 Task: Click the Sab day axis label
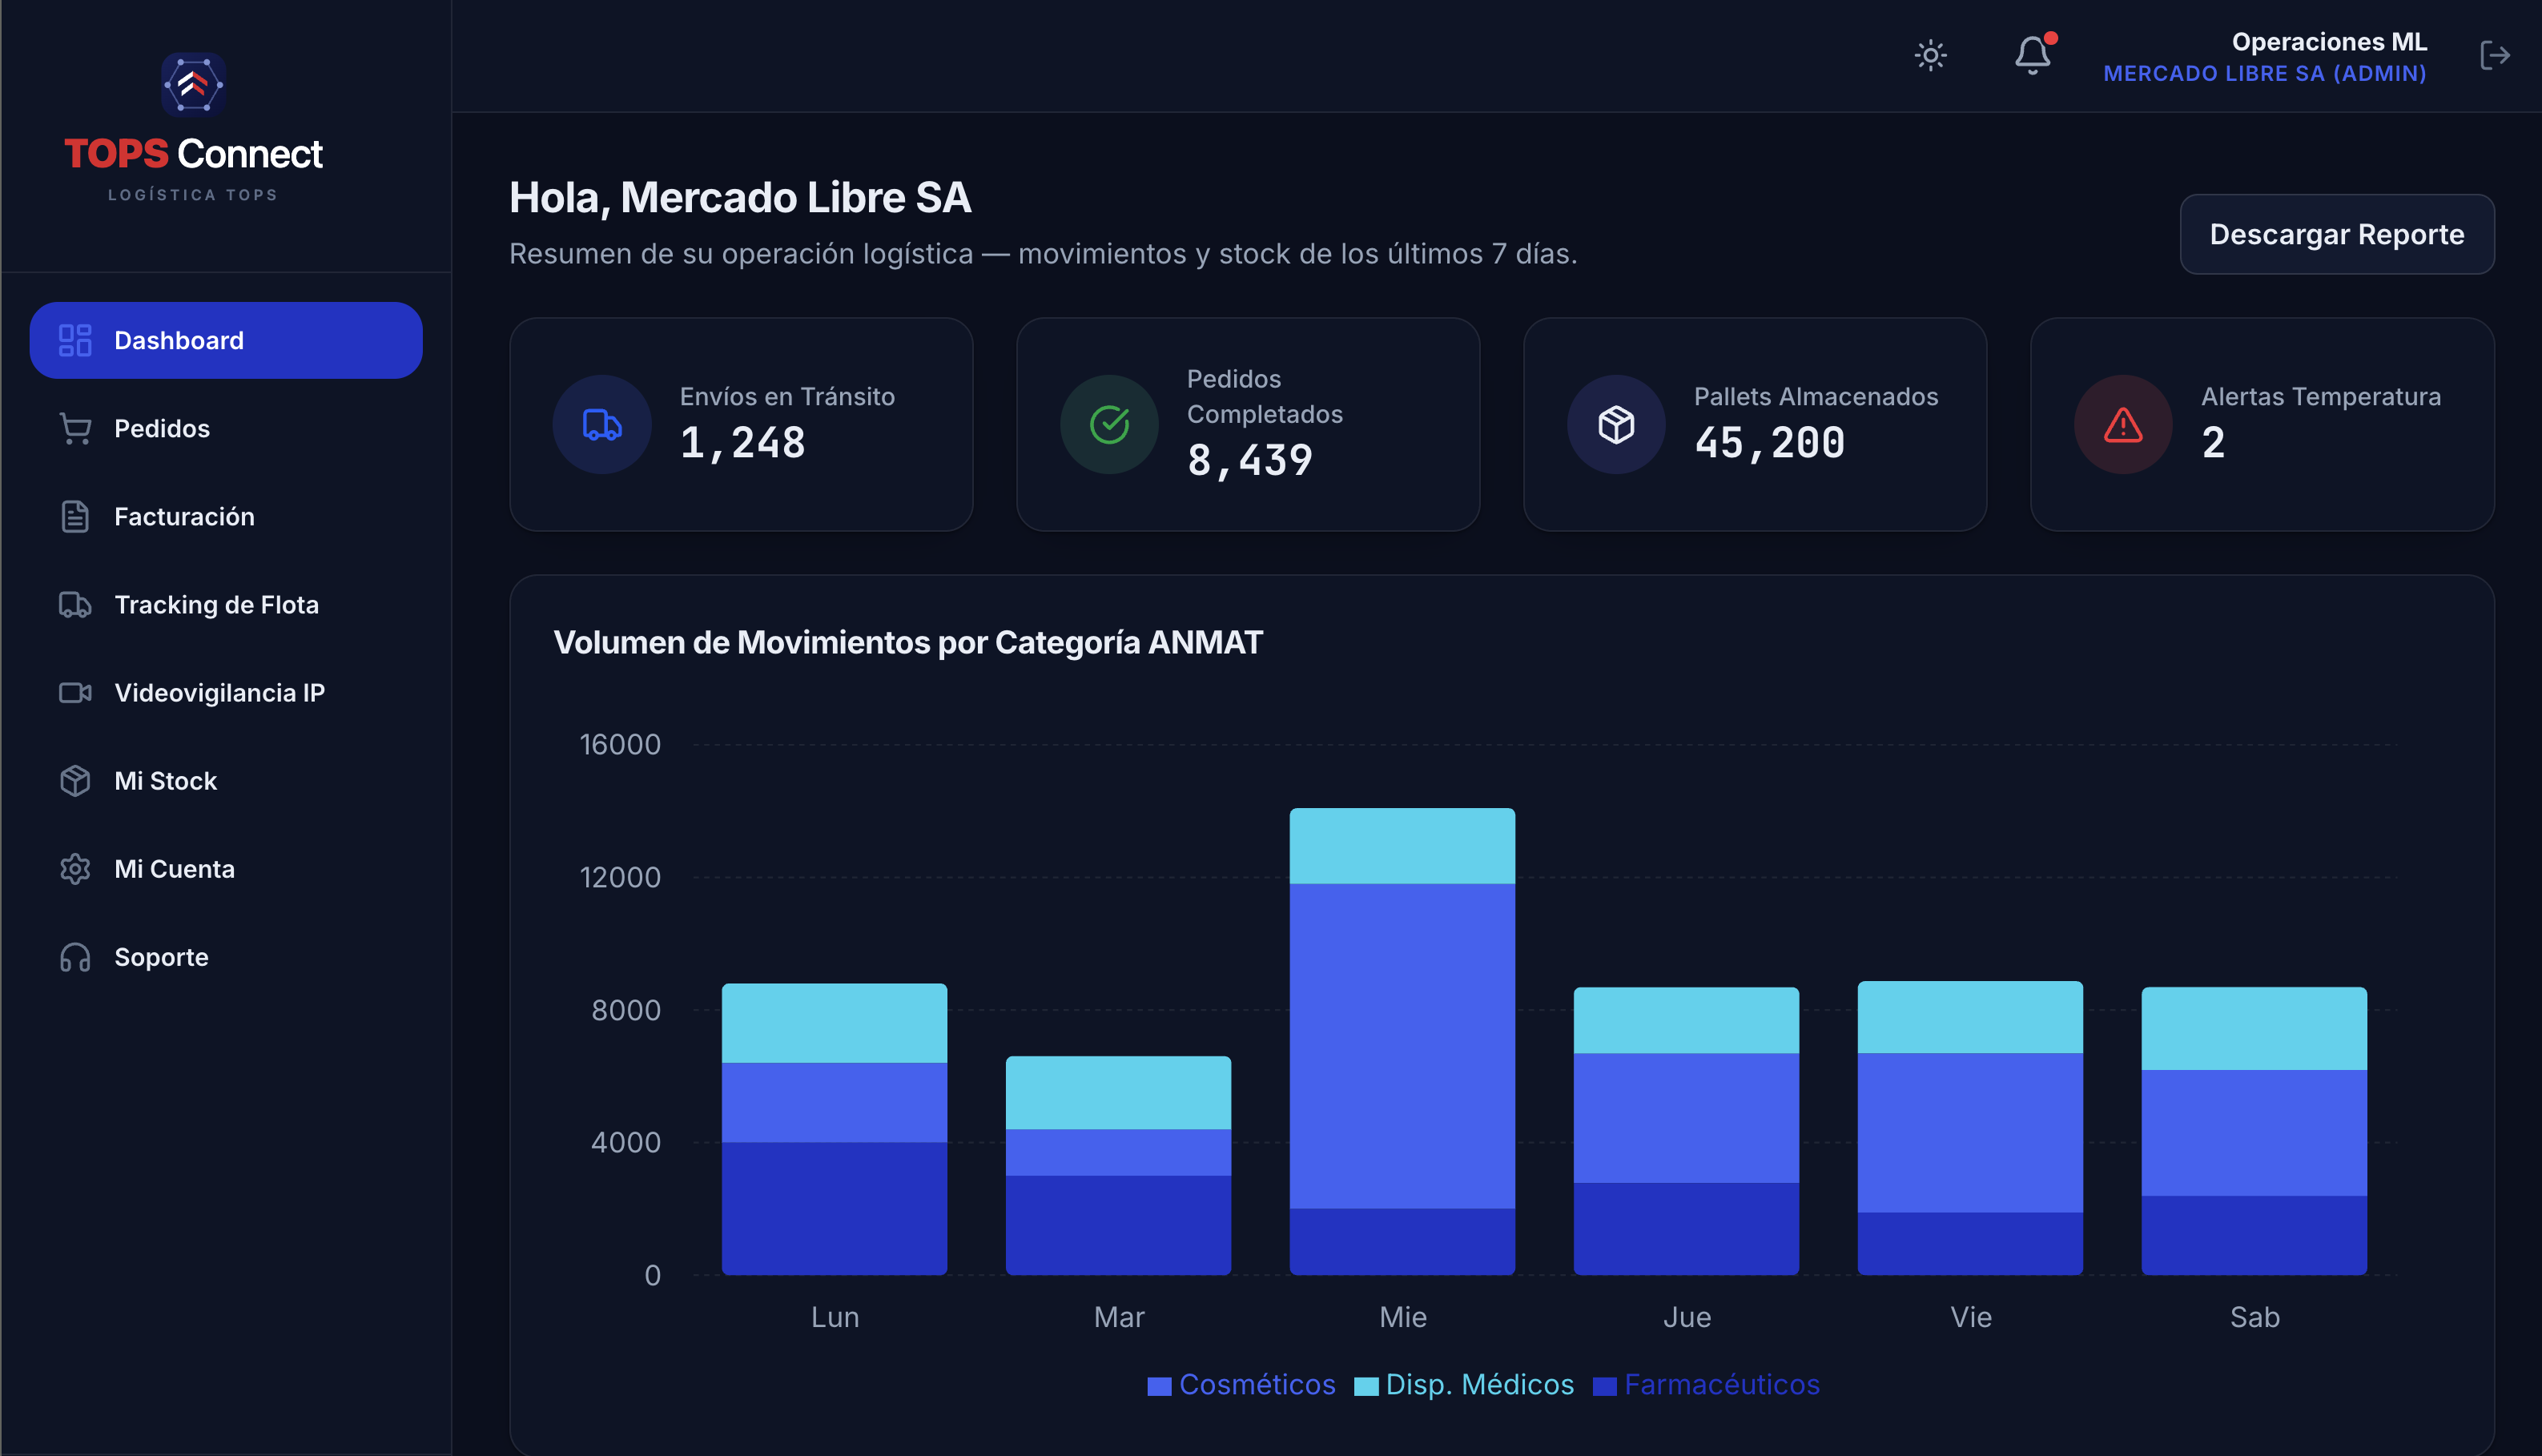(x=2254, y=1317)
